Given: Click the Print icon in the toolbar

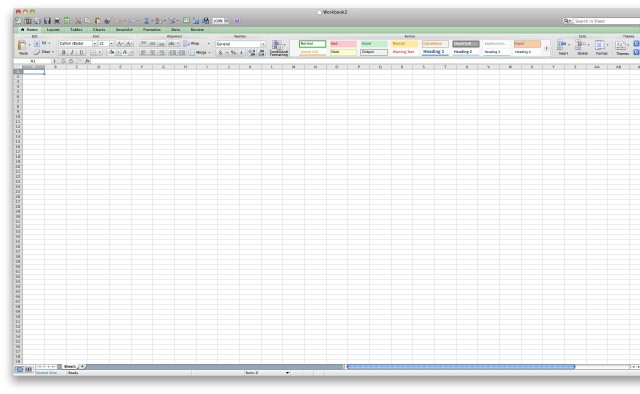Looking at the screenshot, I should (57, 21).
